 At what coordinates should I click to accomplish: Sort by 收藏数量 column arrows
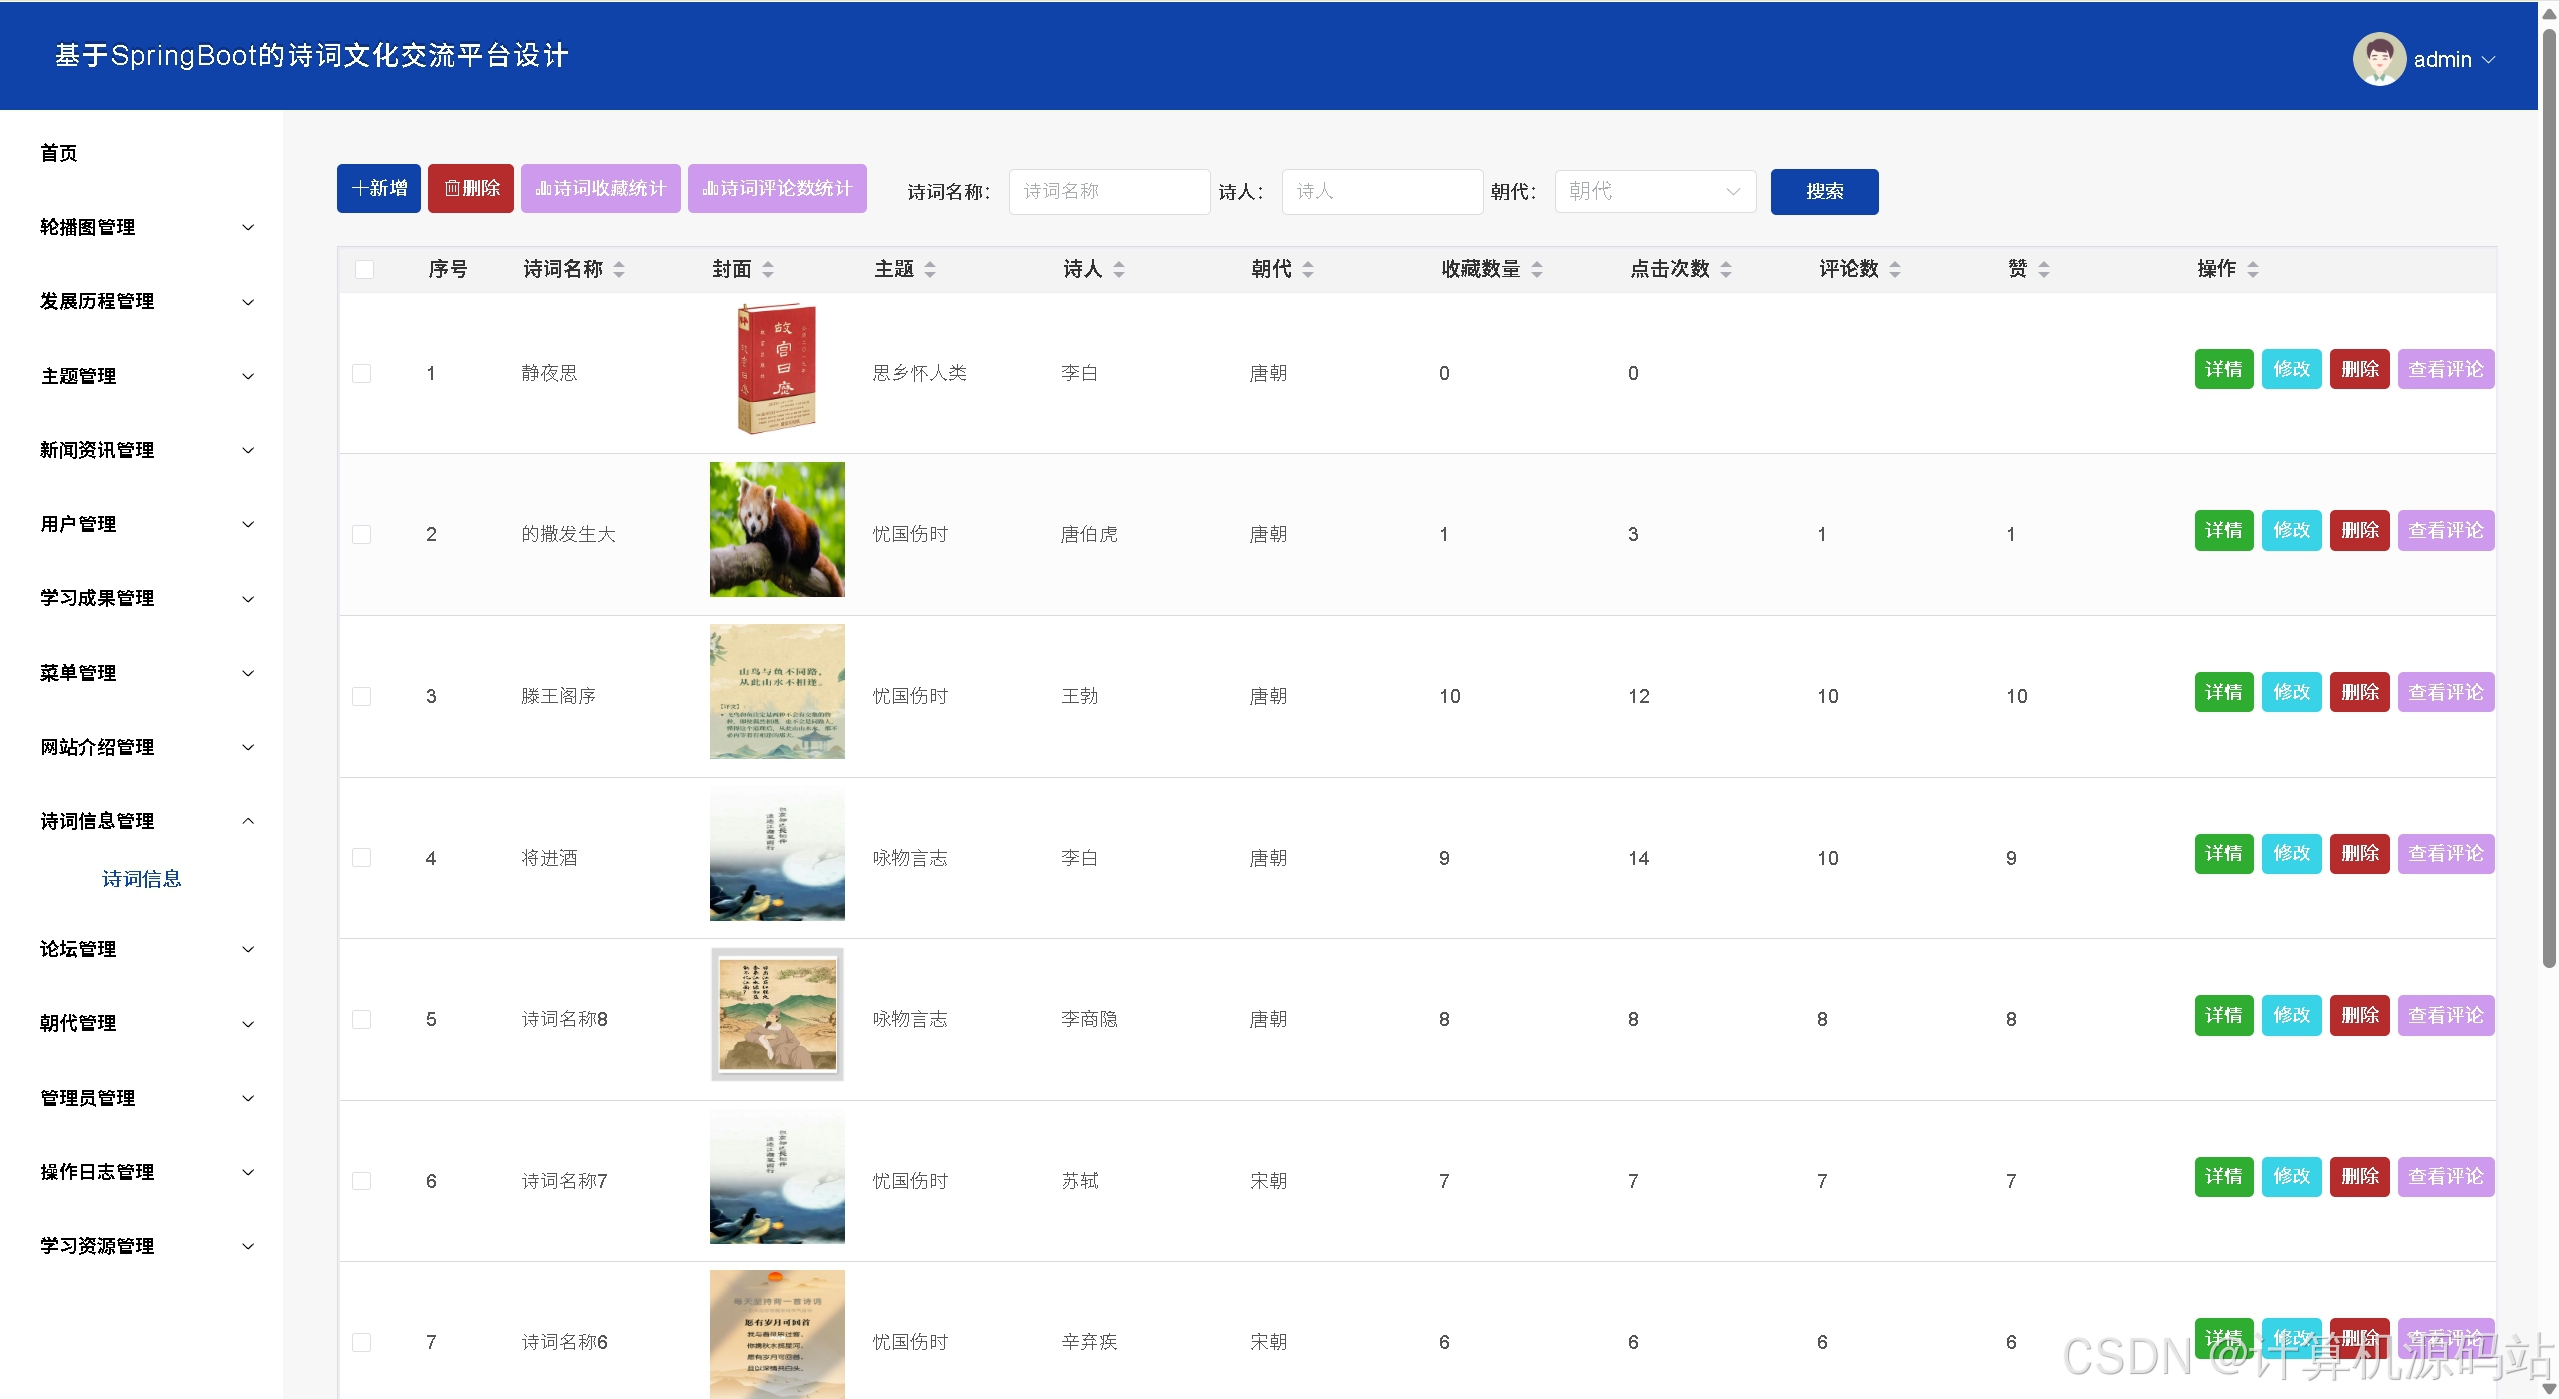click(x=1537, y=270)
